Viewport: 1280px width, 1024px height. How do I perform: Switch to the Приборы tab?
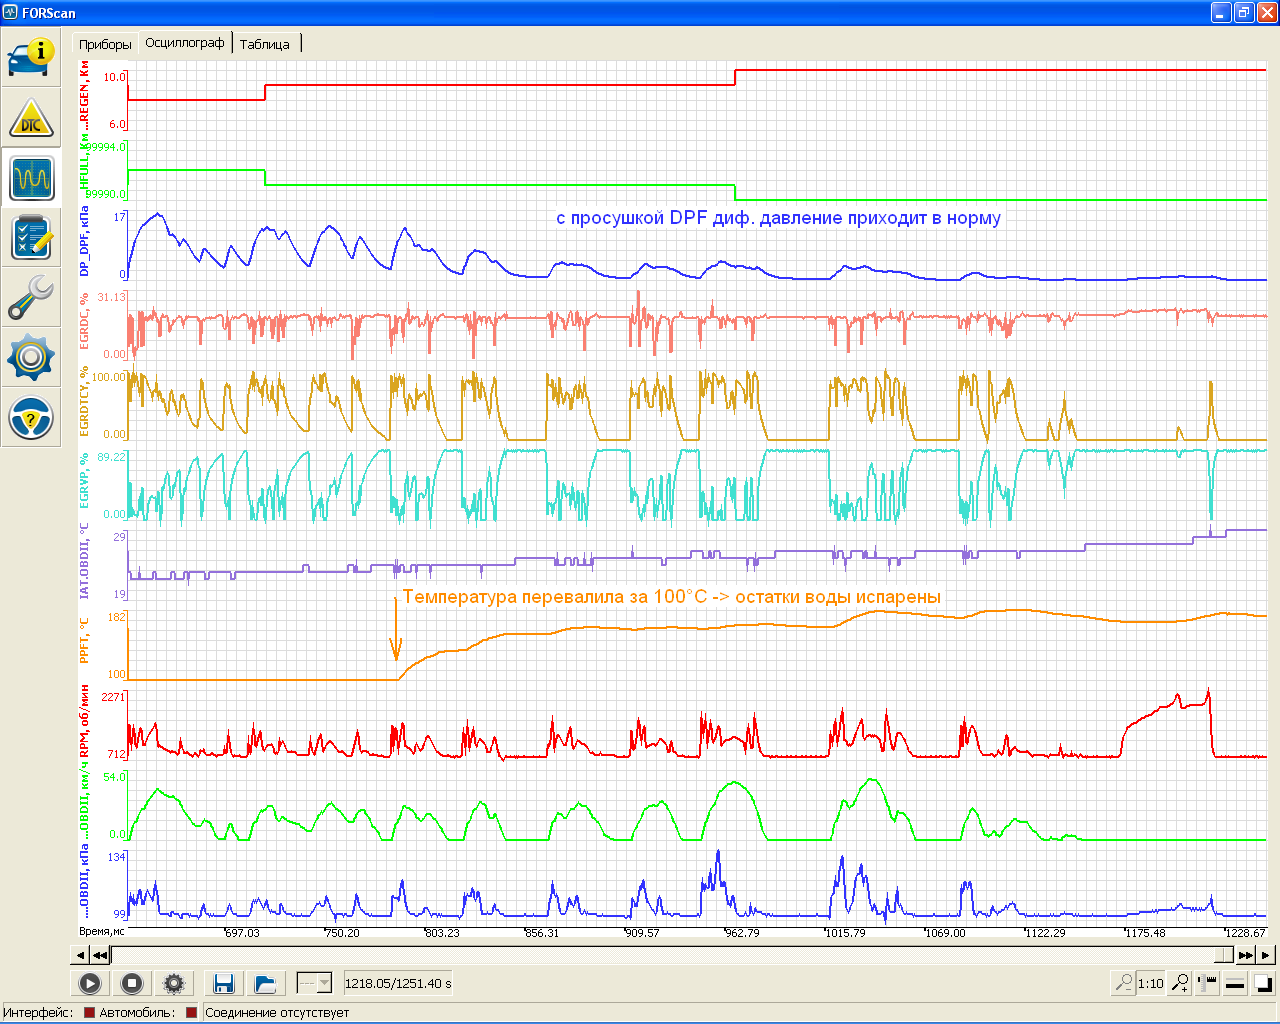click(105, 44)
